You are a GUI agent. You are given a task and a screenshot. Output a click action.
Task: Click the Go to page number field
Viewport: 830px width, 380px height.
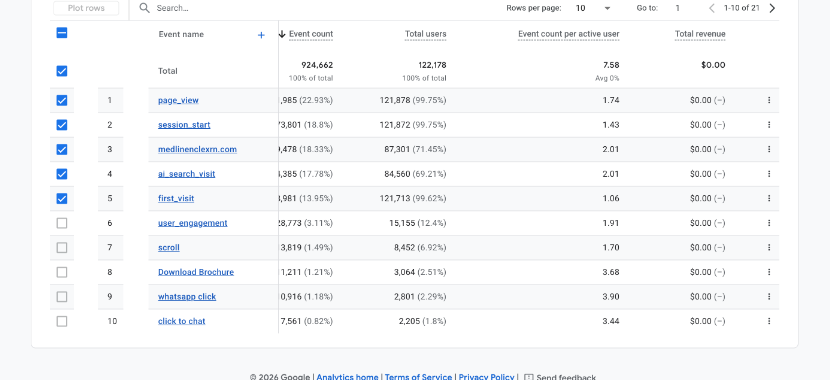click(x=678, y=8)
